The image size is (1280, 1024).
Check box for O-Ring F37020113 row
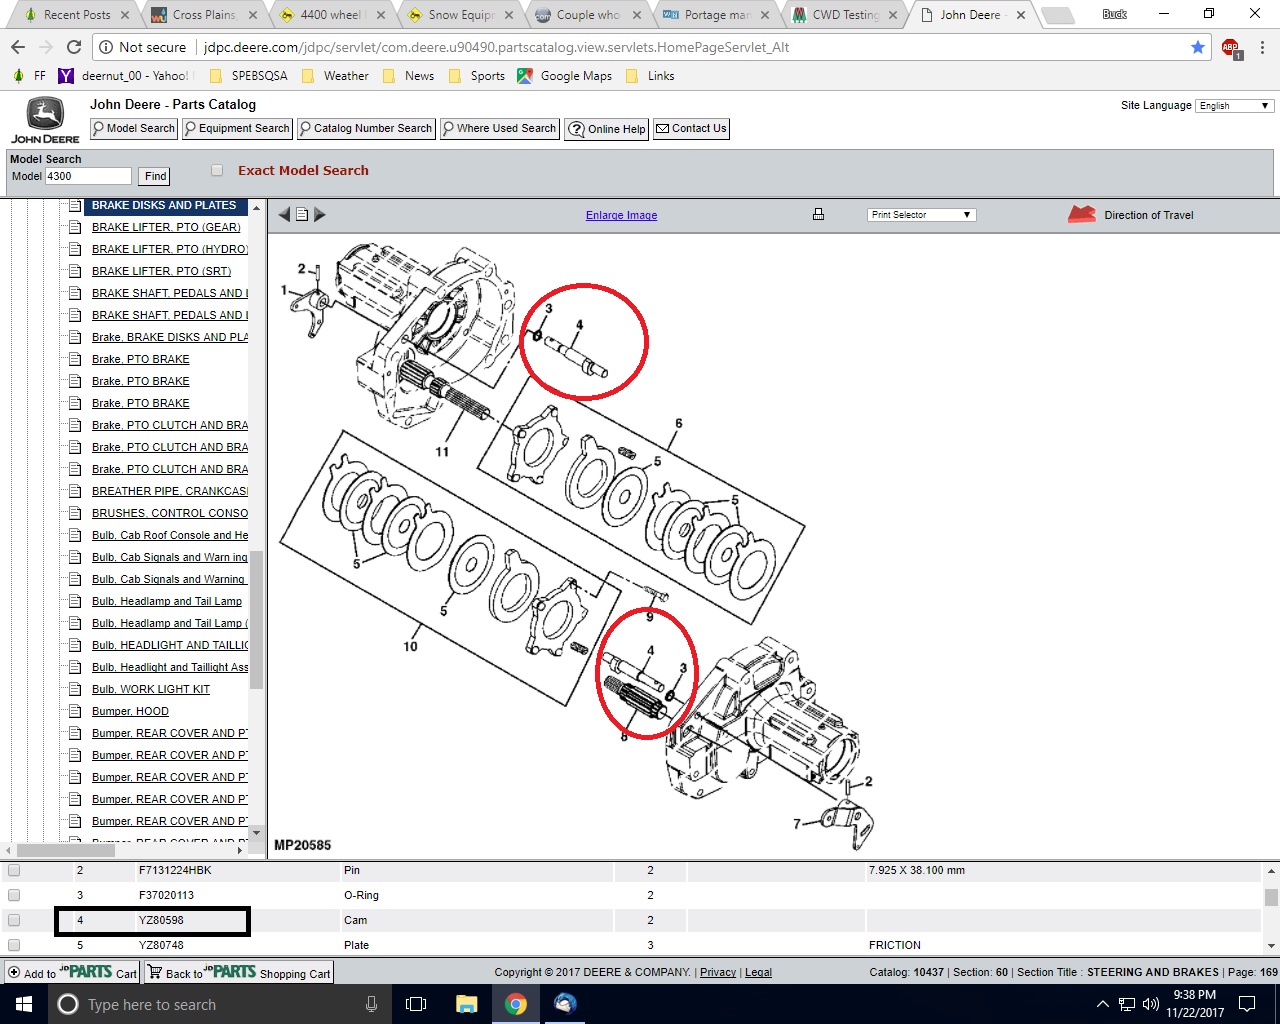[x=14, y=895]
